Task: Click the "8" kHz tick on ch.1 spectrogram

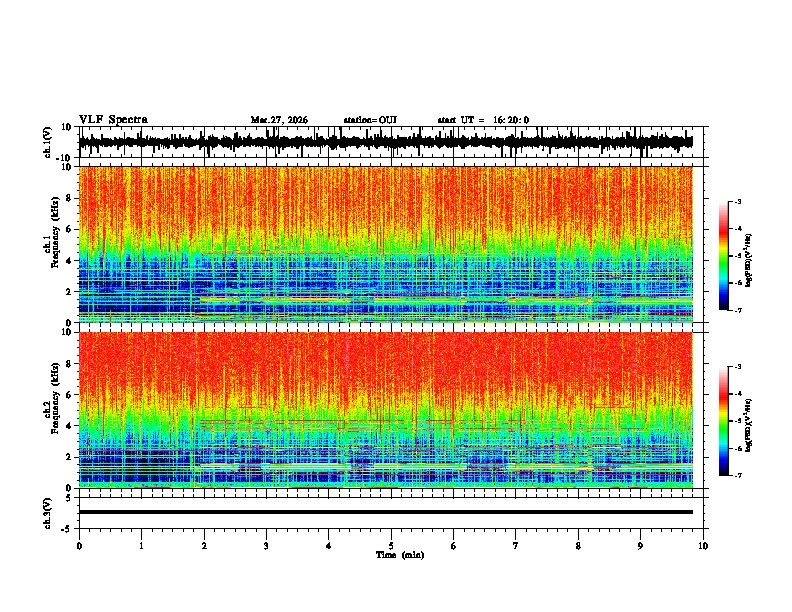Action: [69, 198]
